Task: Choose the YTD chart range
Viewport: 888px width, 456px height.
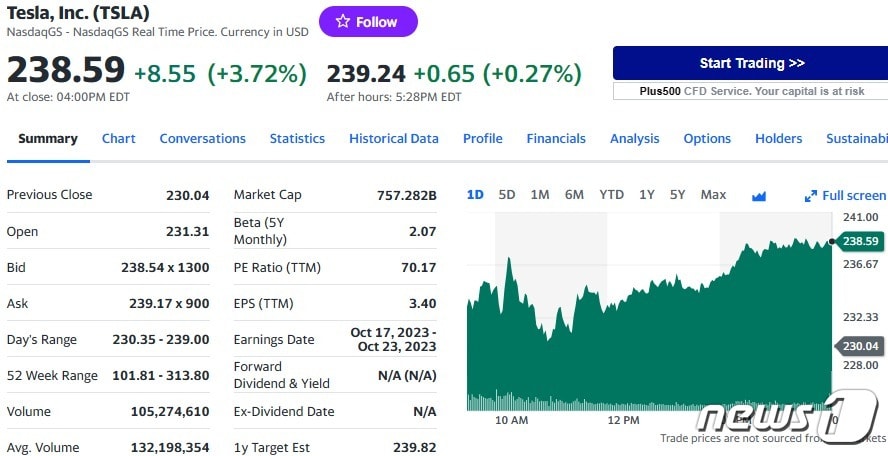Action: (611, 195)
